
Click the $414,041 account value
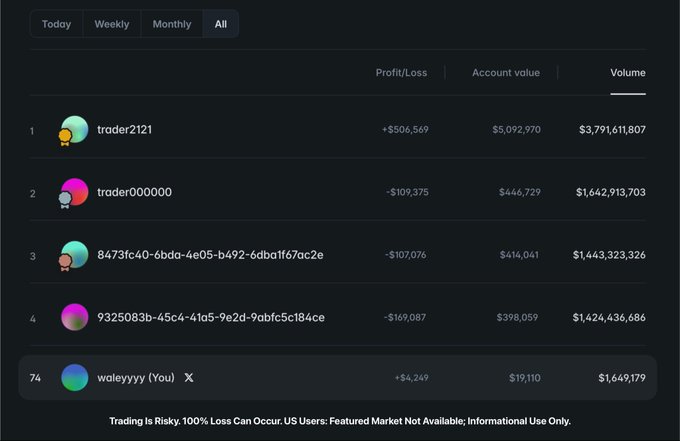519,255
